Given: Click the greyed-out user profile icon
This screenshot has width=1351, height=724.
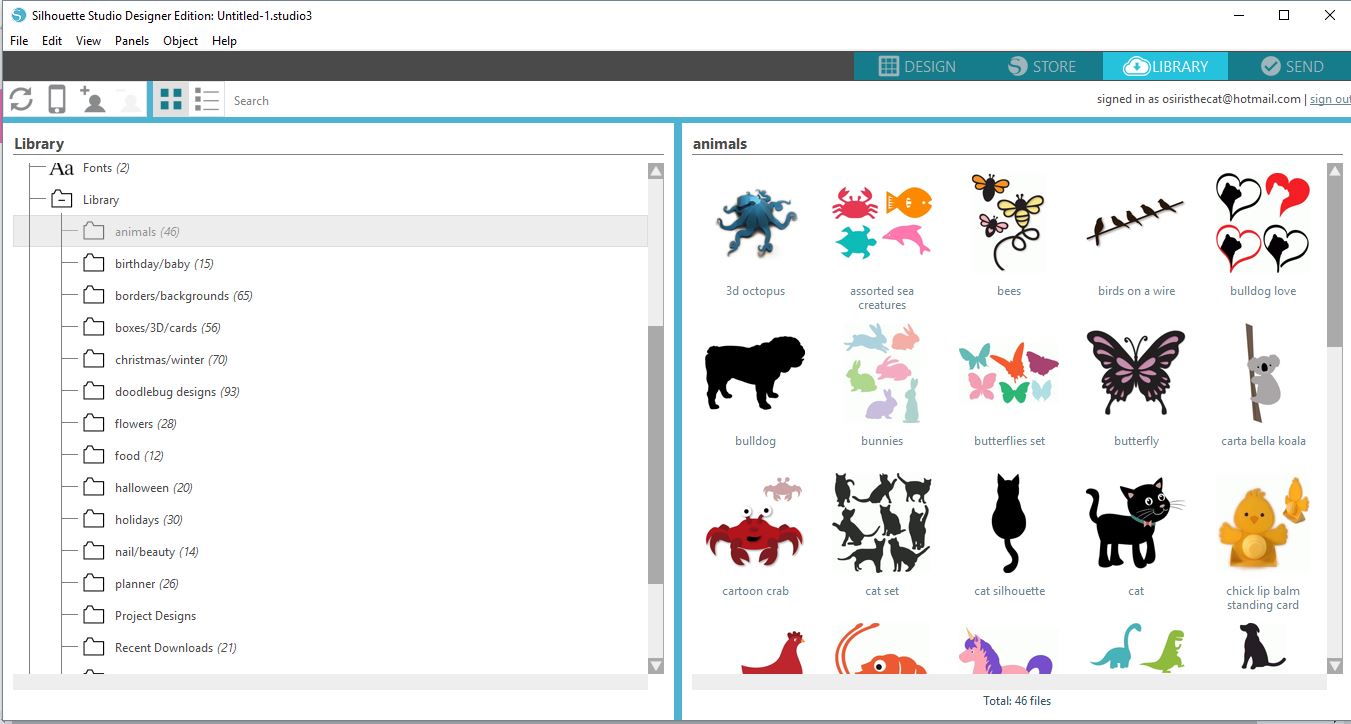Looking at the screenshot, I should tap(129, 100).
